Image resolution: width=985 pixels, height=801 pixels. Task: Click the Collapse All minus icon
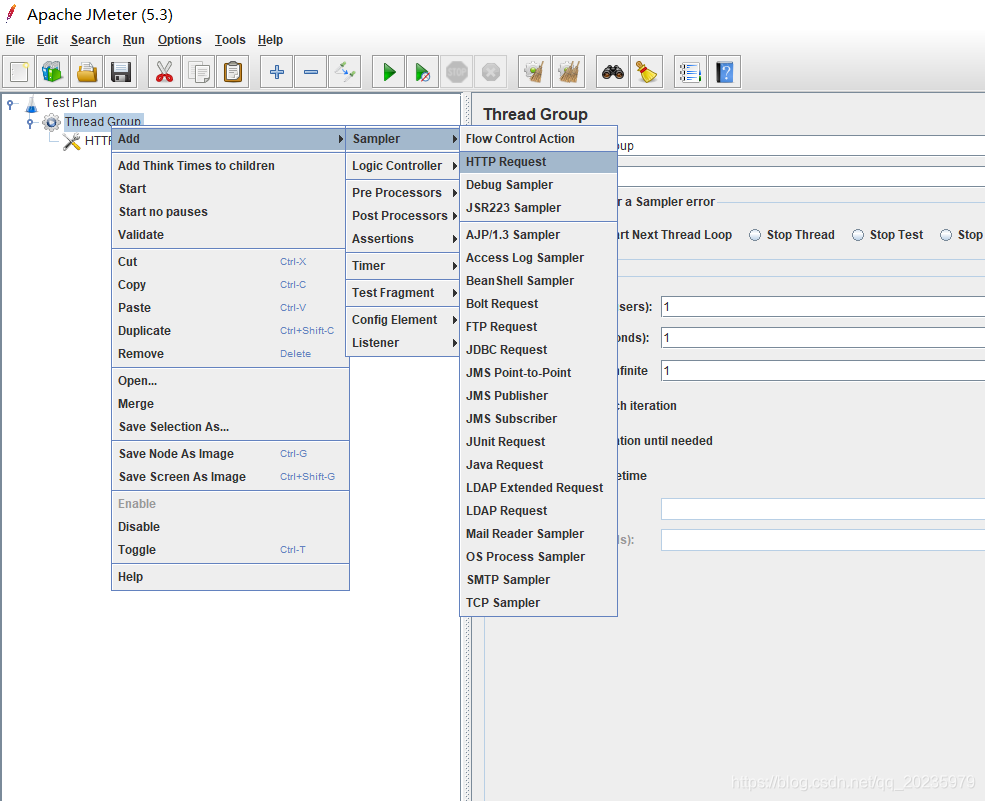click(x=310, y=72)
